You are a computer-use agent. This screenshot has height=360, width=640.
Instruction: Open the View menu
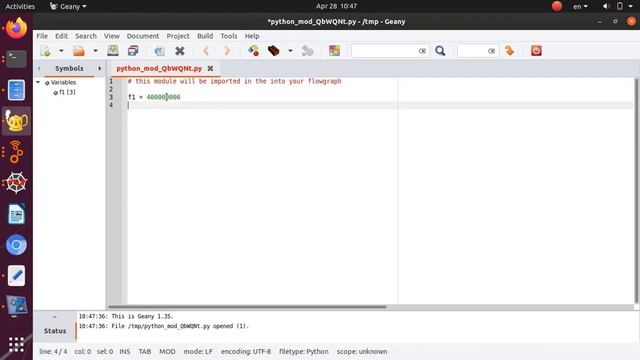[111, 36]
